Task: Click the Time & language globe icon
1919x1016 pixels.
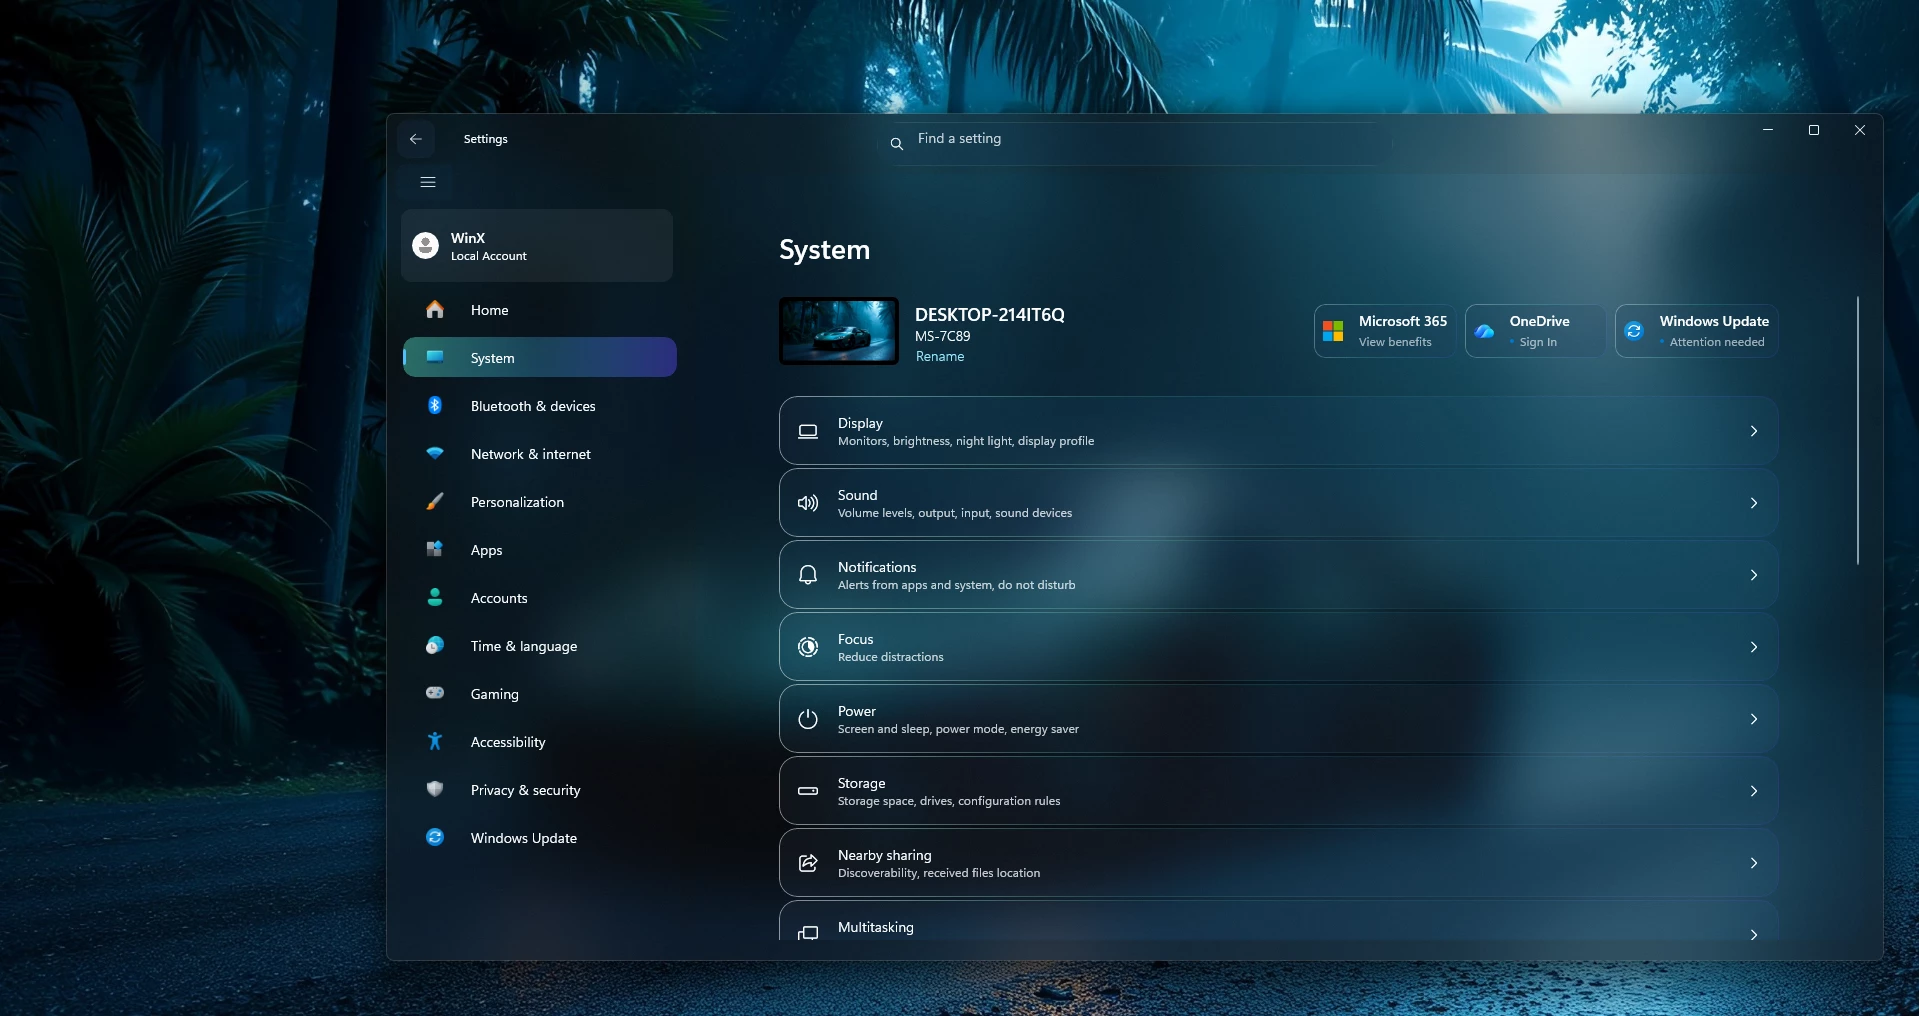Action: 435,646
